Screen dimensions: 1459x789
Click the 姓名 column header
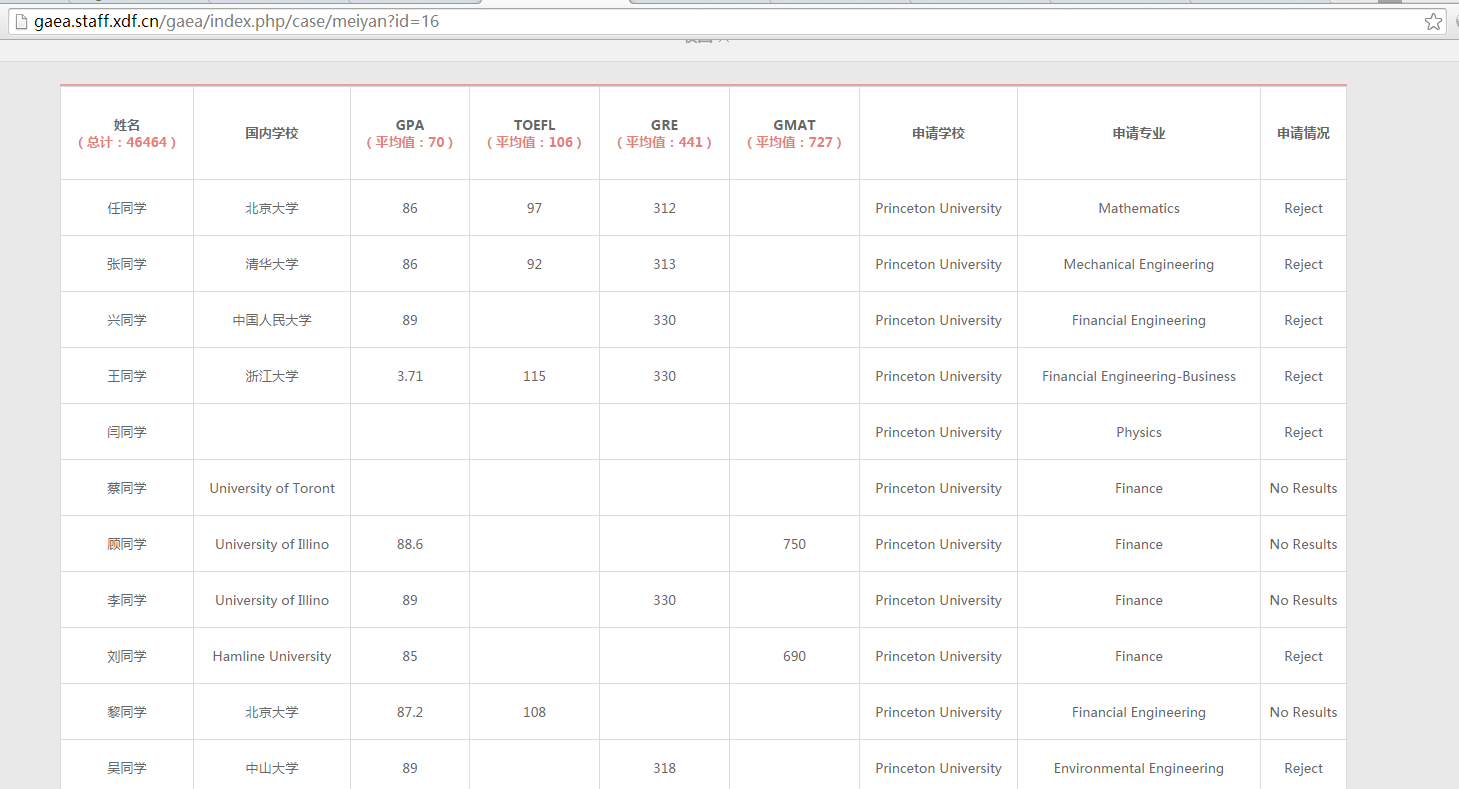tap(127, 133)
